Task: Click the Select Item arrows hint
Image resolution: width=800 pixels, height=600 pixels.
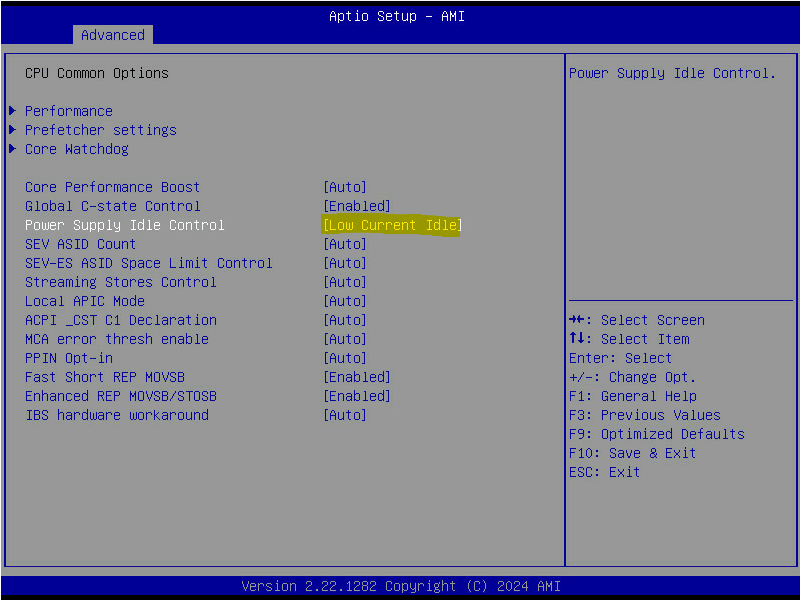Action: coord(629,339)
